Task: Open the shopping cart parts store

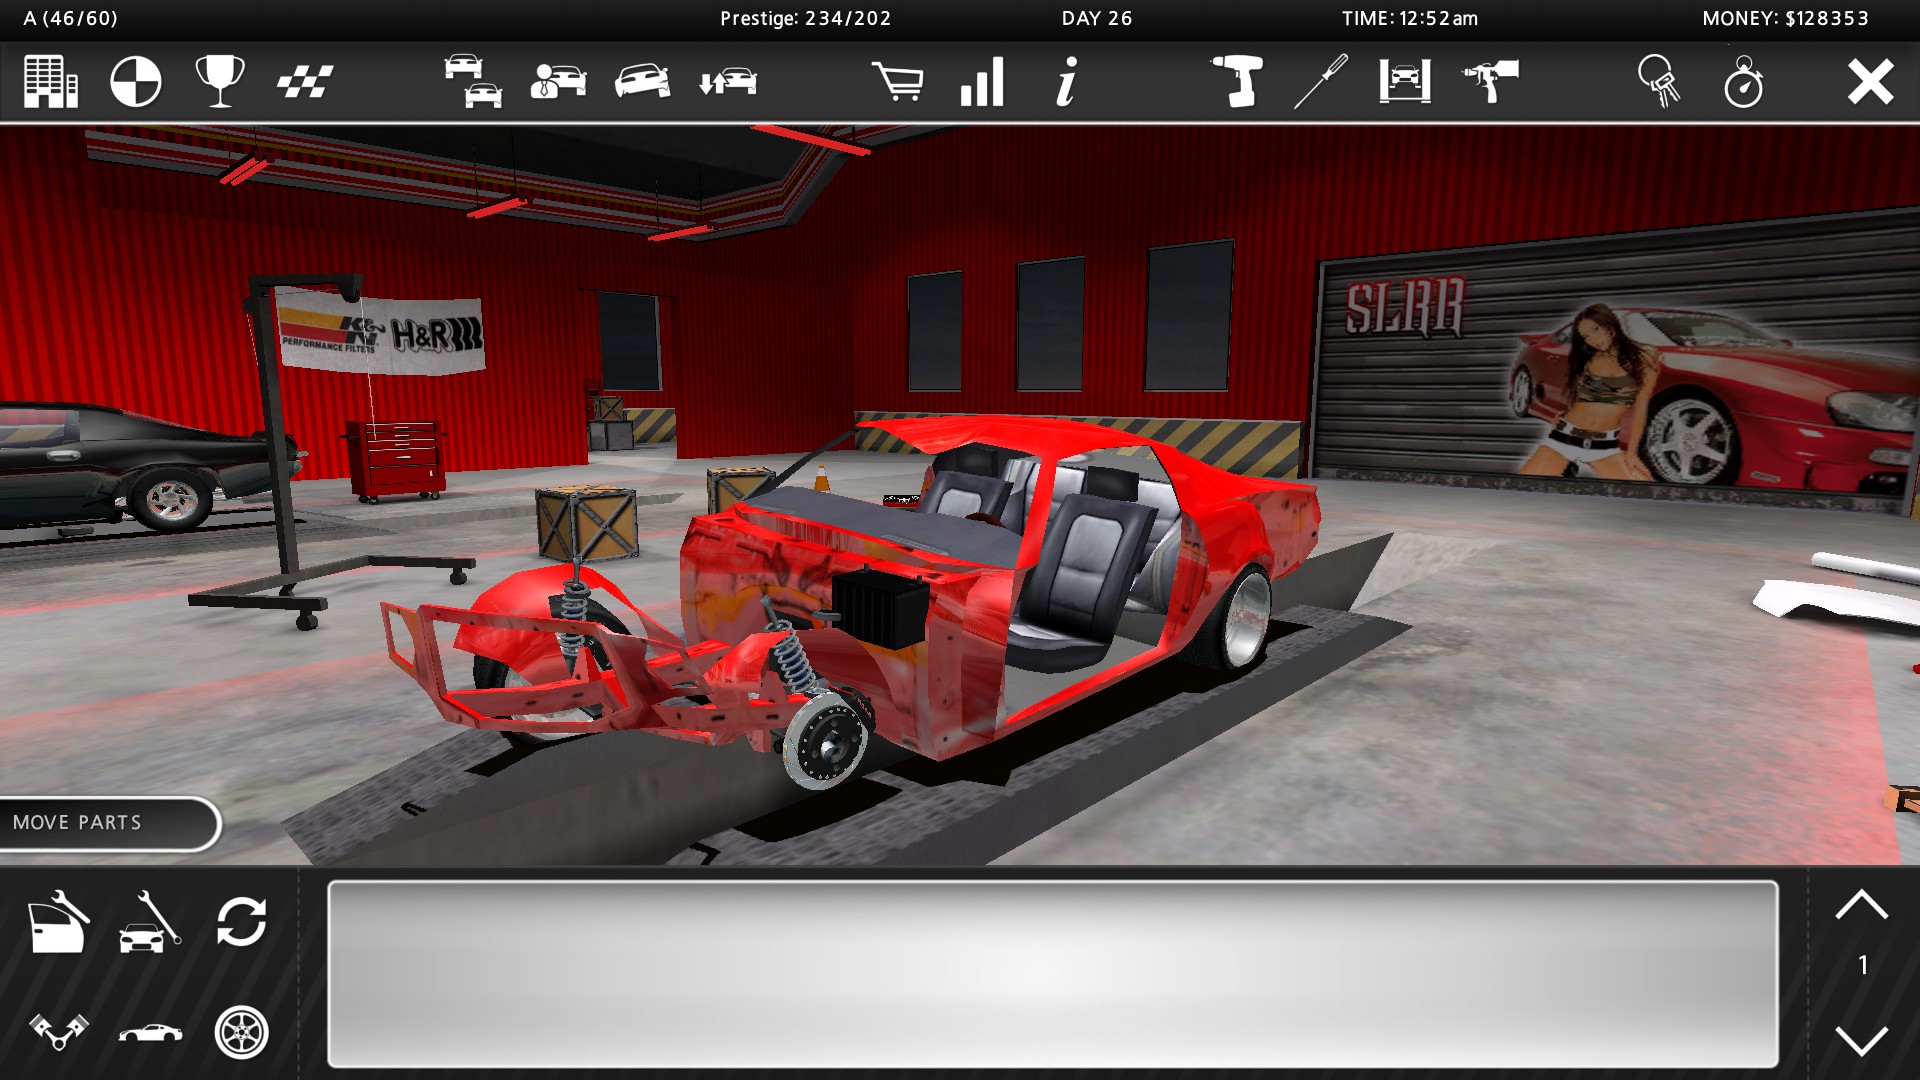Action: point(897,82)
